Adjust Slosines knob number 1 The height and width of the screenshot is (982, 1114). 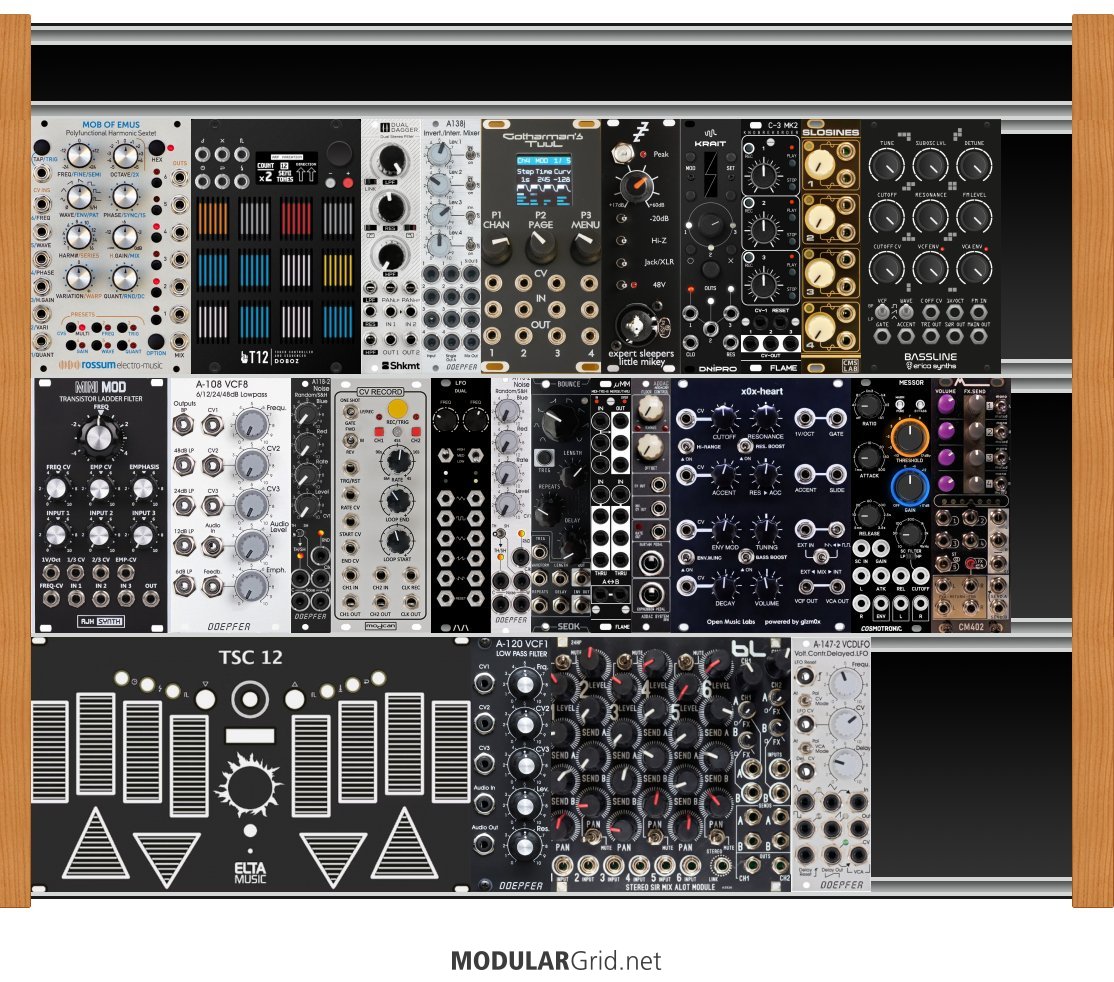tap(818, 163)
